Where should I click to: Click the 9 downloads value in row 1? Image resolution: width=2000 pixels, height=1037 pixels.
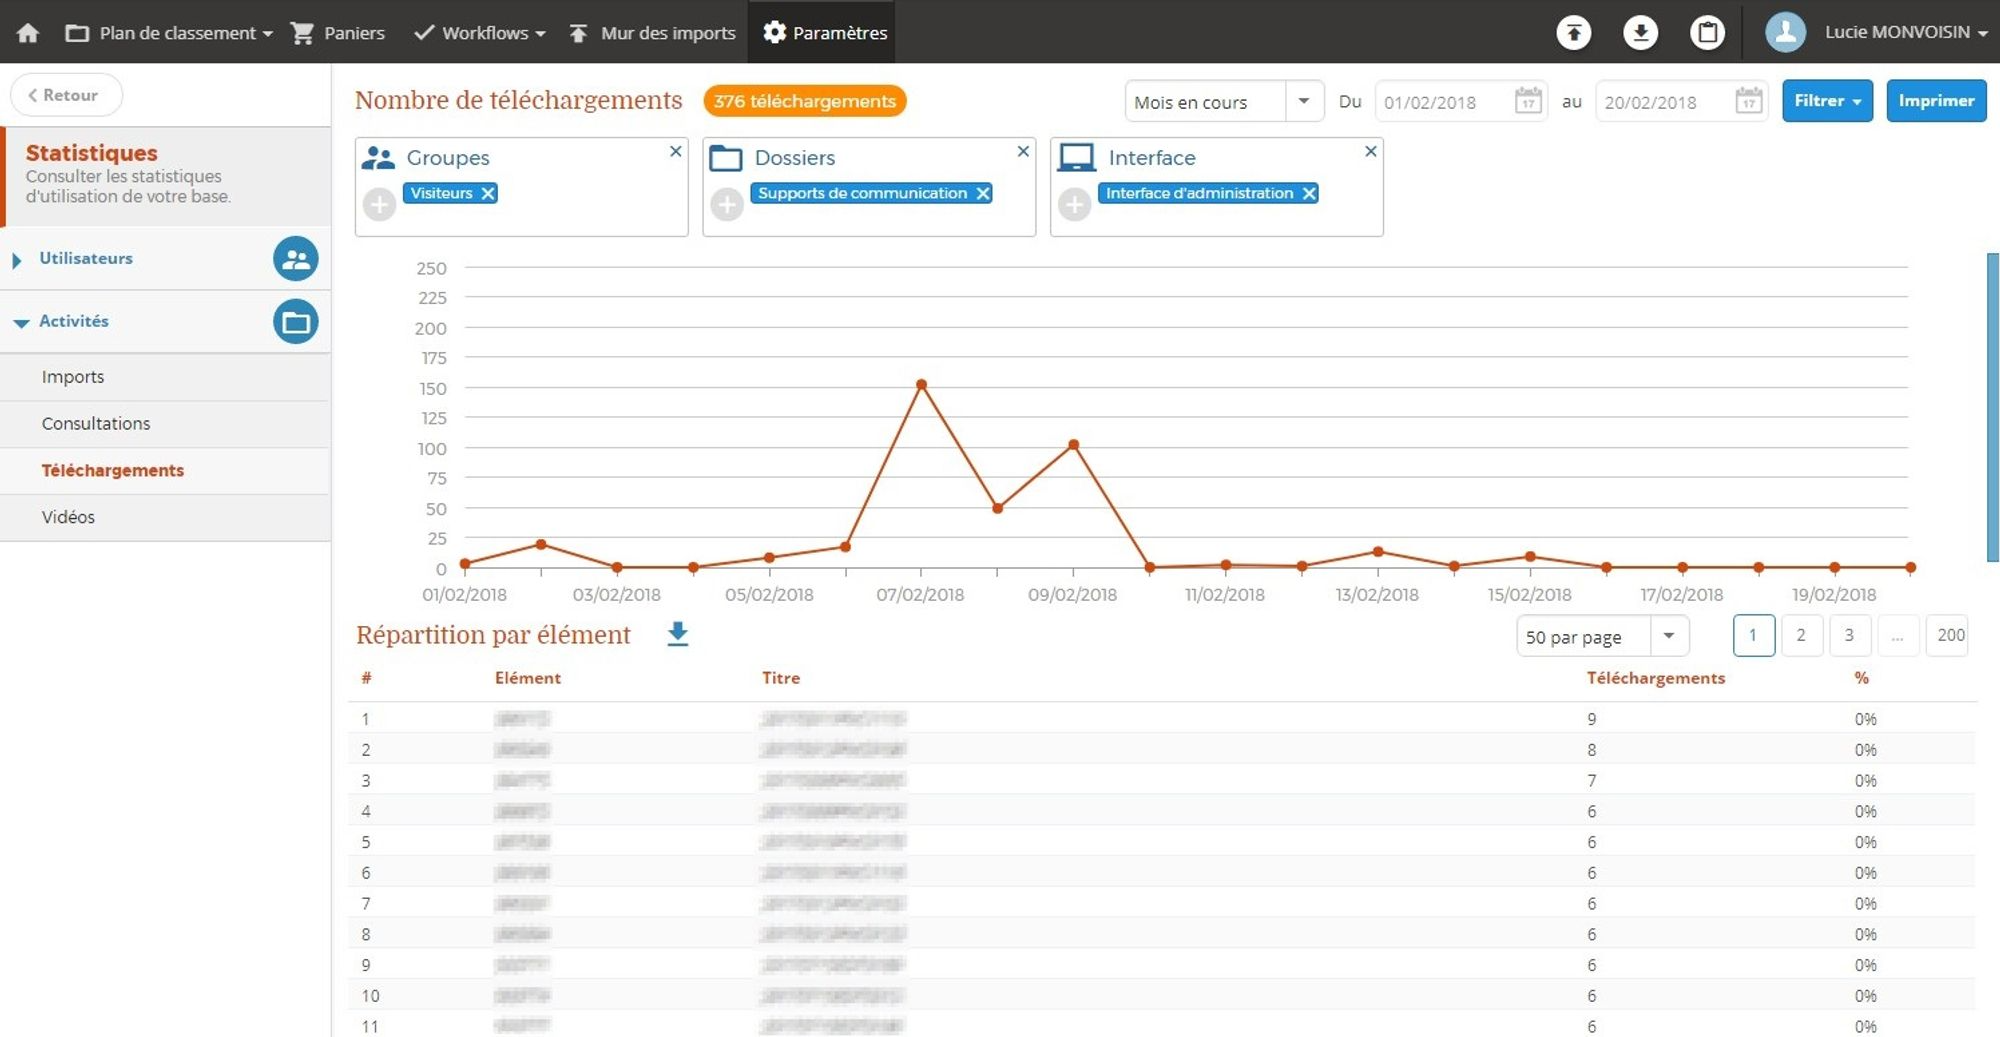1591,719
